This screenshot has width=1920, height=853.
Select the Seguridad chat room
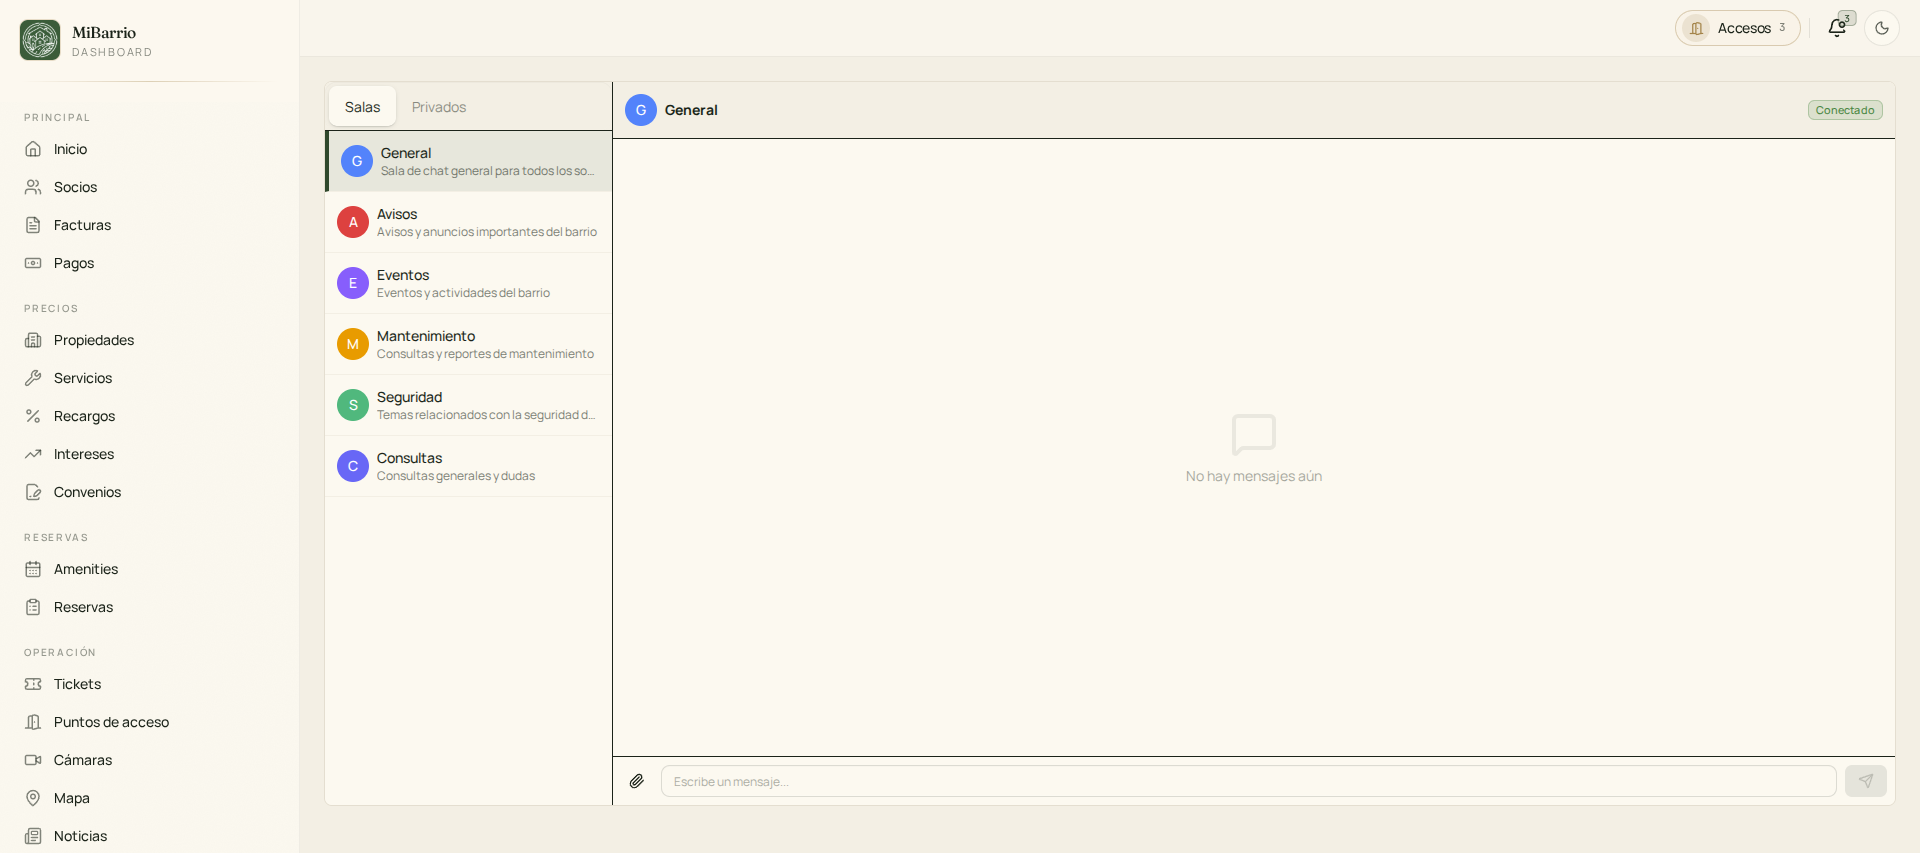pyautogui.click(x=468, y=405)
